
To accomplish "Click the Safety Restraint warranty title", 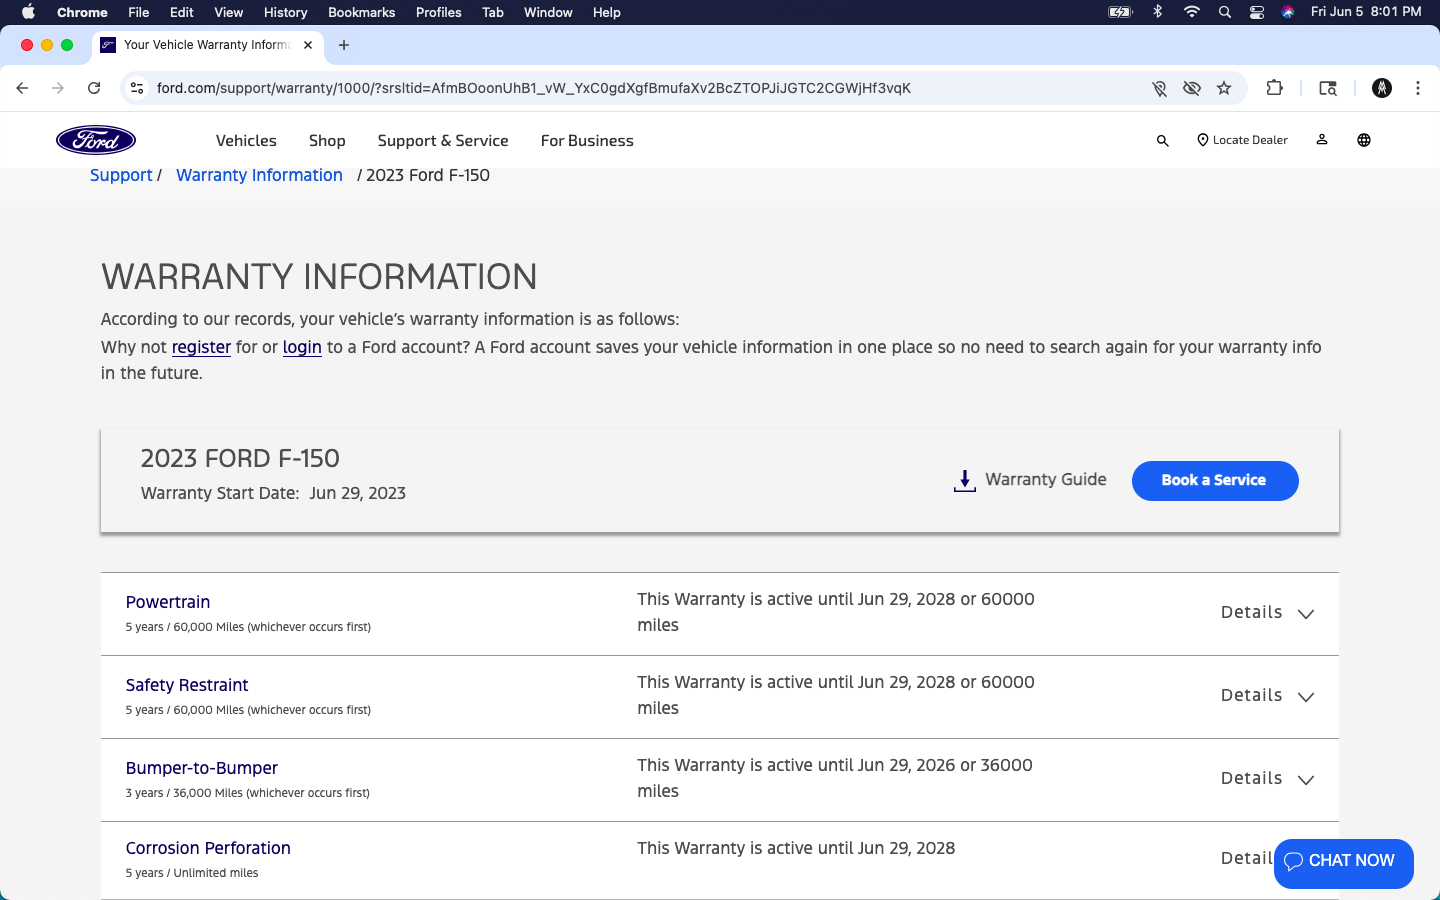I will click(187, 685).
